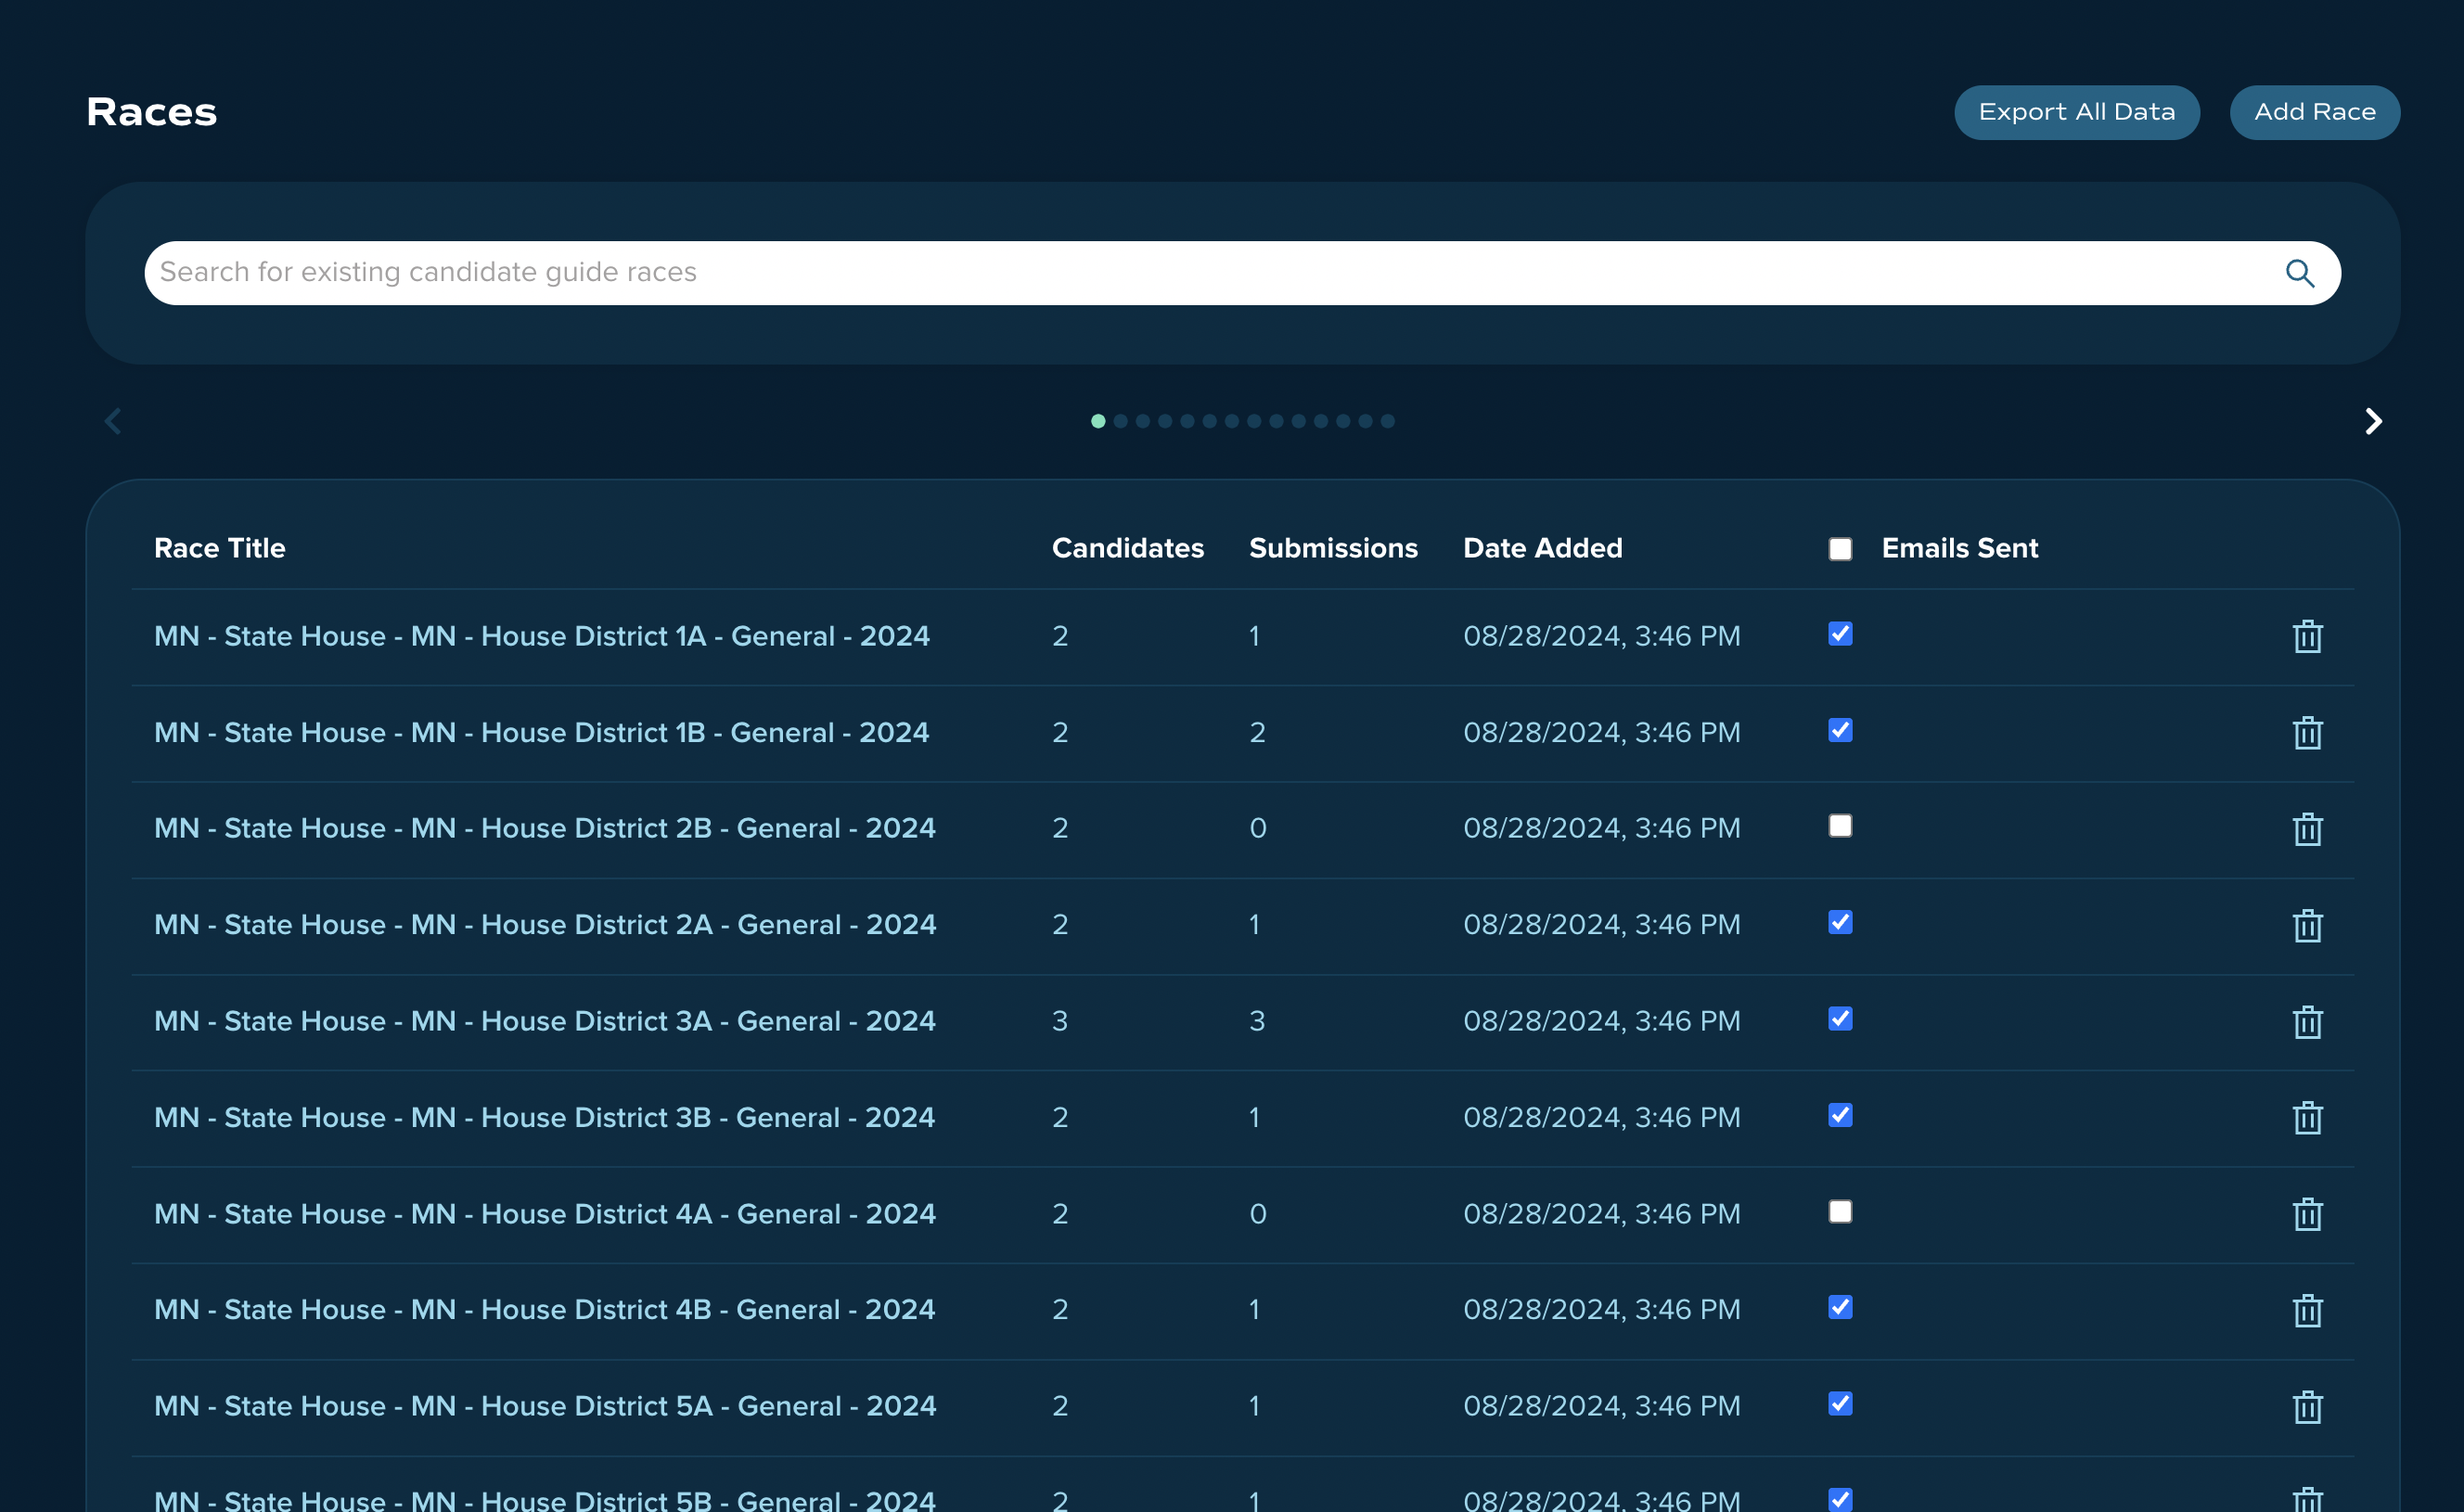The image size is (2464, 1512).
Task: Uncheck Emails Sent for District 4B
Action: coord(1840,1308)
